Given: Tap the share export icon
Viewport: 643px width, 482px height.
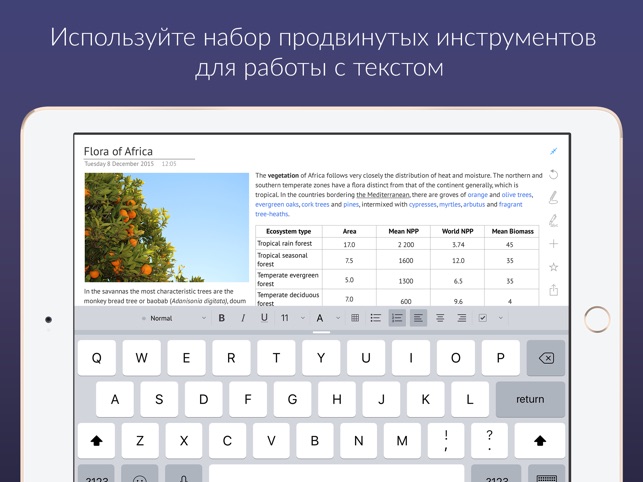Looking at the screenshot, I should (554, 290).
